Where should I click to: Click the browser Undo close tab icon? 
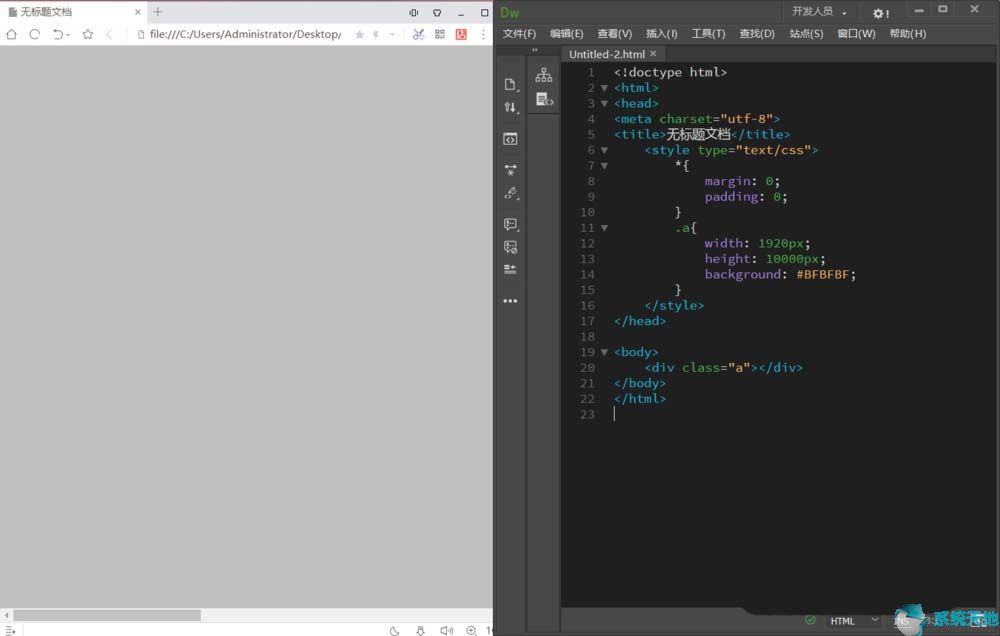click(x=57, y=34)
